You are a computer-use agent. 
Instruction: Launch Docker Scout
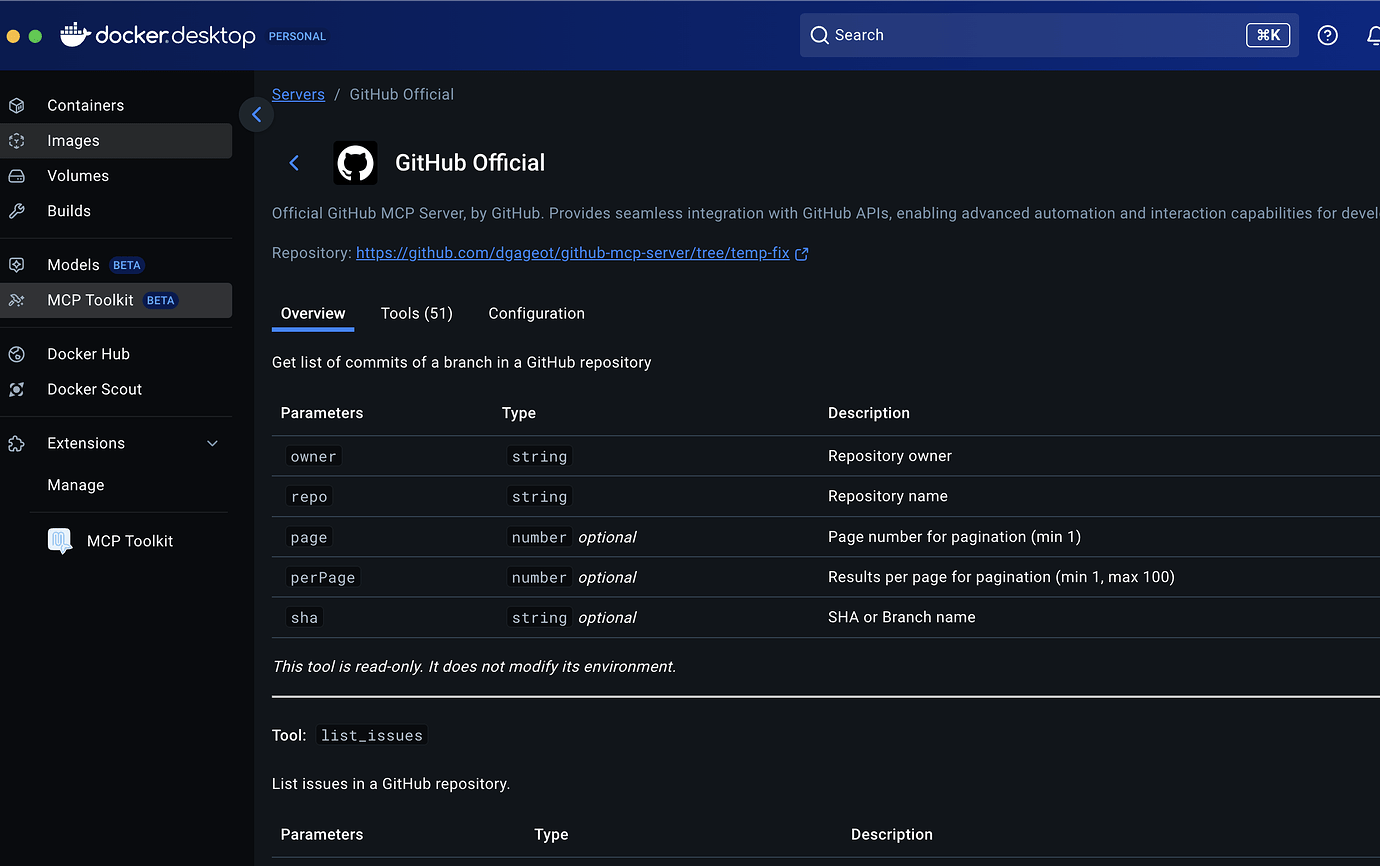[x=94, y=389]
